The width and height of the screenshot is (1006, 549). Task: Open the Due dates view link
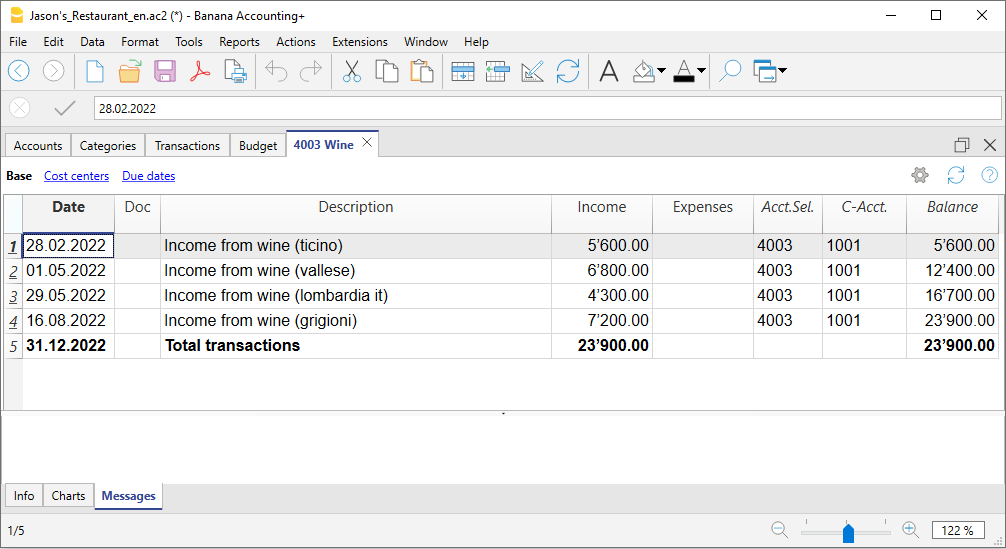[x=148, y=176]
